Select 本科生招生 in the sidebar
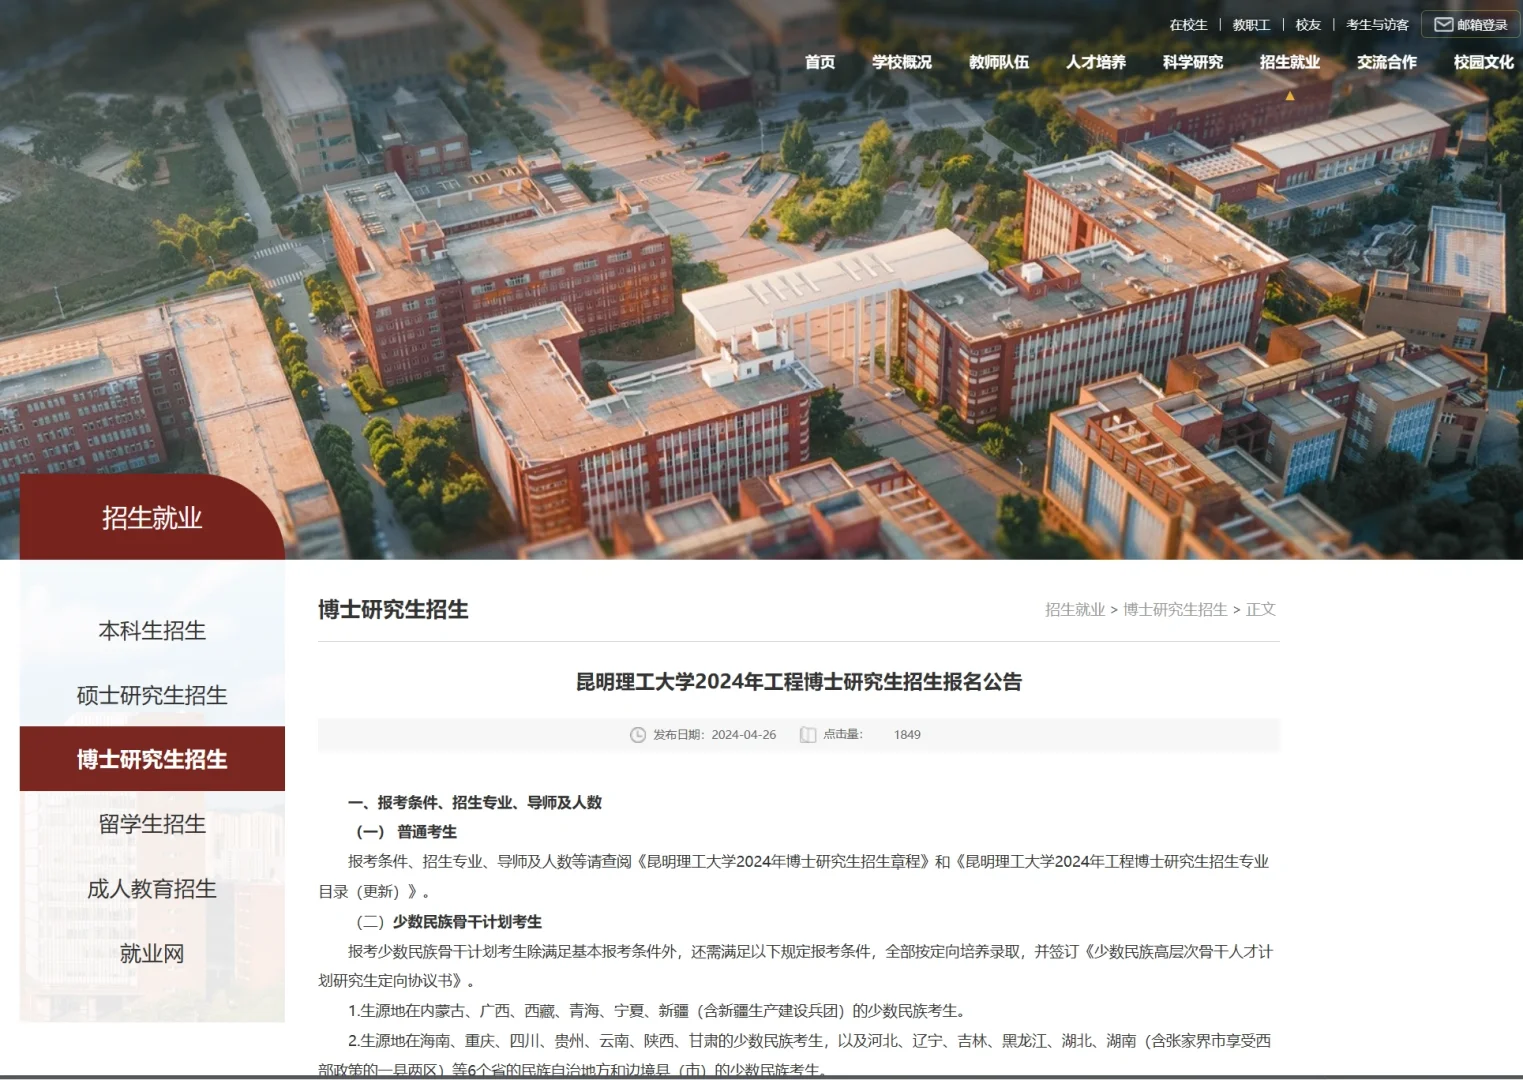Image resolution: width=1523 pixels, height=1080 pixels. pyautogui.click(x=152, y=631)
